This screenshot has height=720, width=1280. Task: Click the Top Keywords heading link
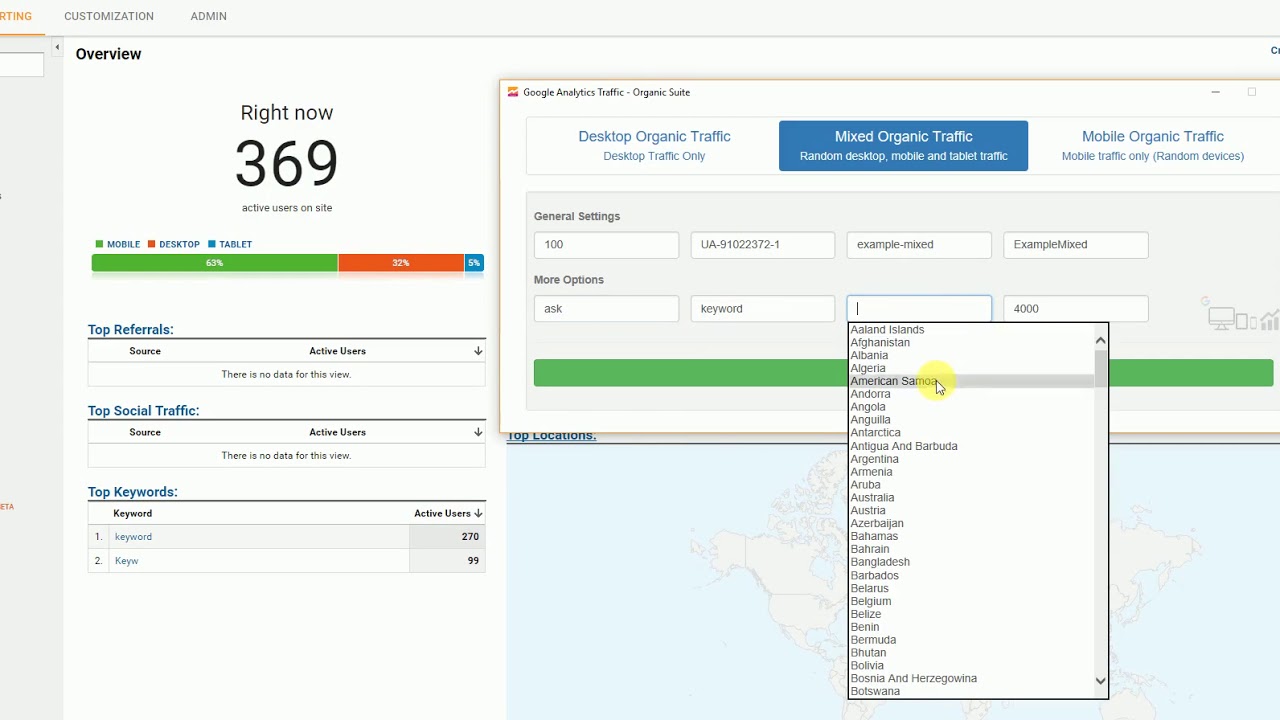coord(132,492)
